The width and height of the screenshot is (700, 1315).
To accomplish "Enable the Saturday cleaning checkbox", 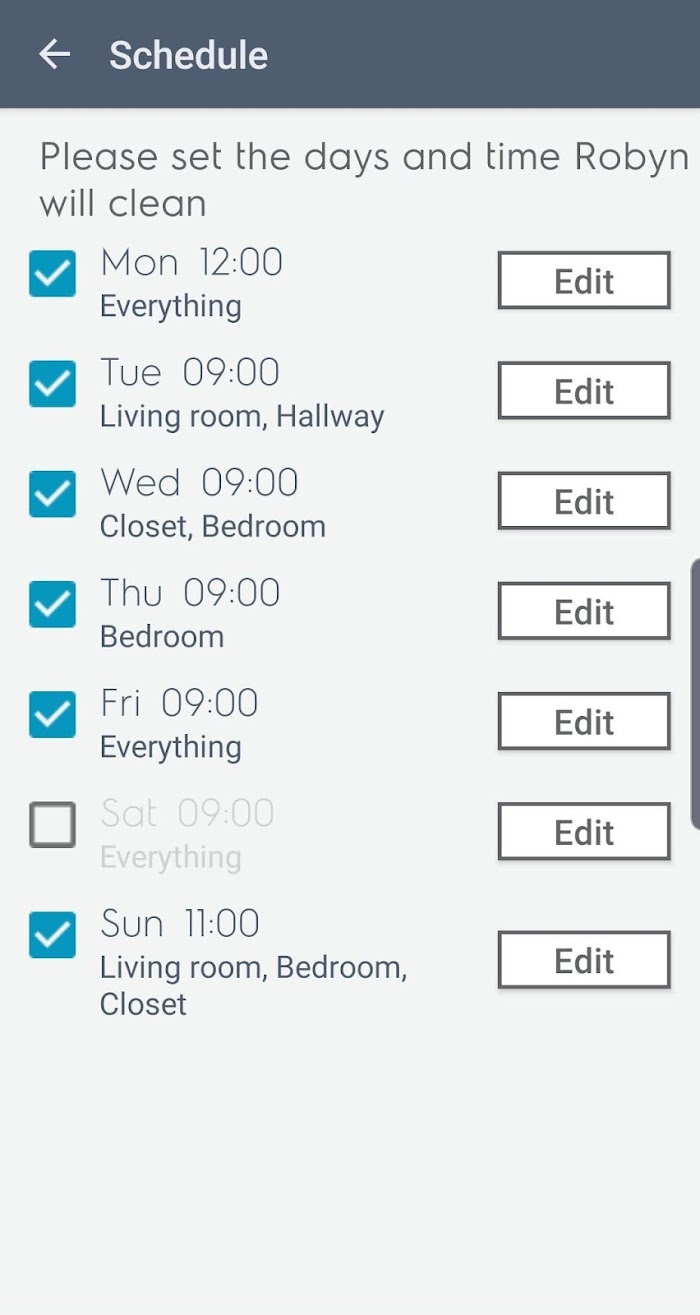I will pos(52,825).
